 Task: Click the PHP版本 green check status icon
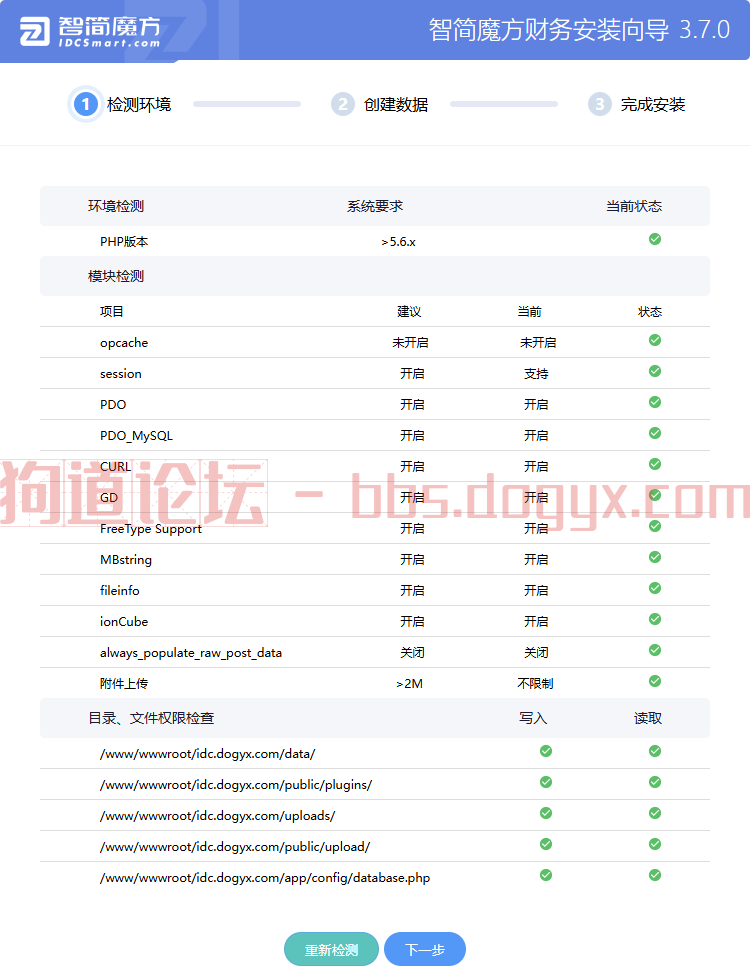pos(655,239)
